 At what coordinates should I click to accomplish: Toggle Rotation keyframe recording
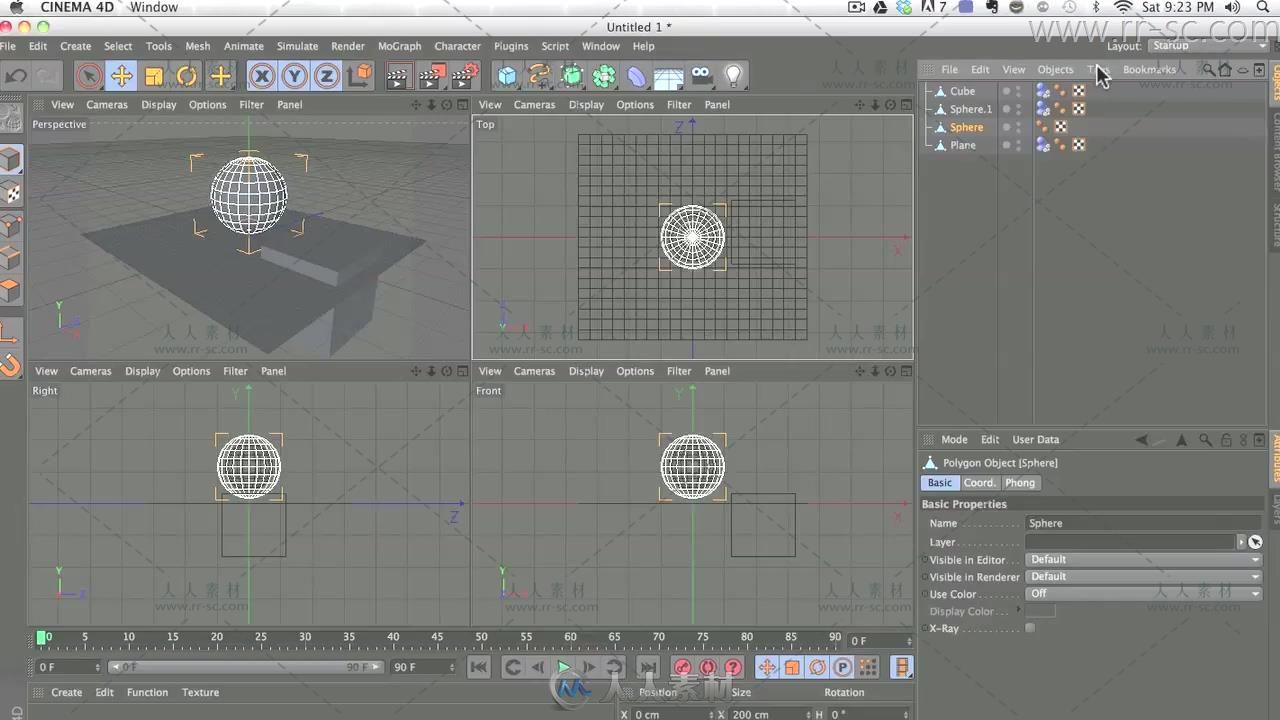coord(818,667)
